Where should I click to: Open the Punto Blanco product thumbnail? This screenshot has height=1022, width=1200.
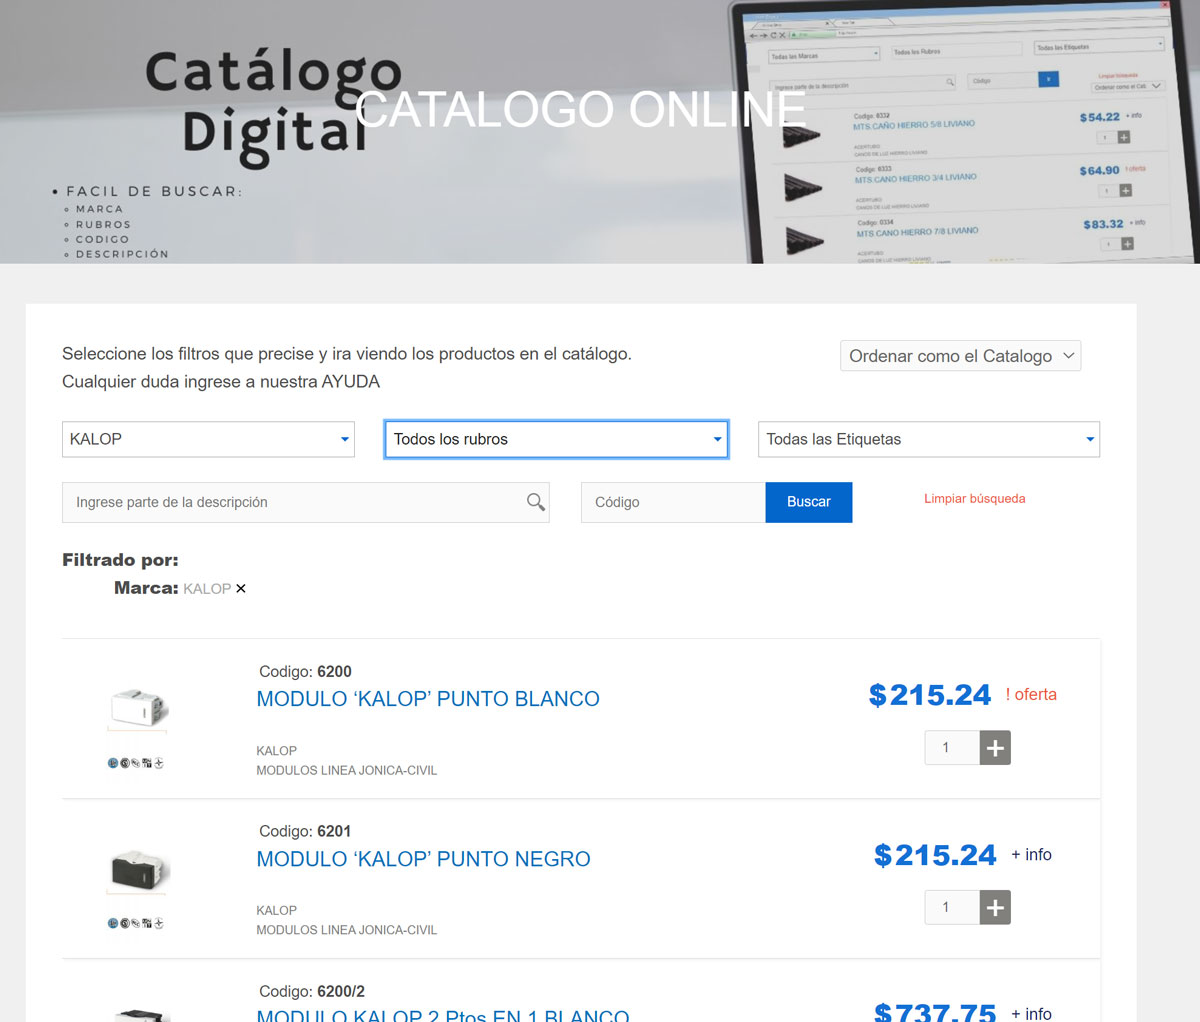138,708
